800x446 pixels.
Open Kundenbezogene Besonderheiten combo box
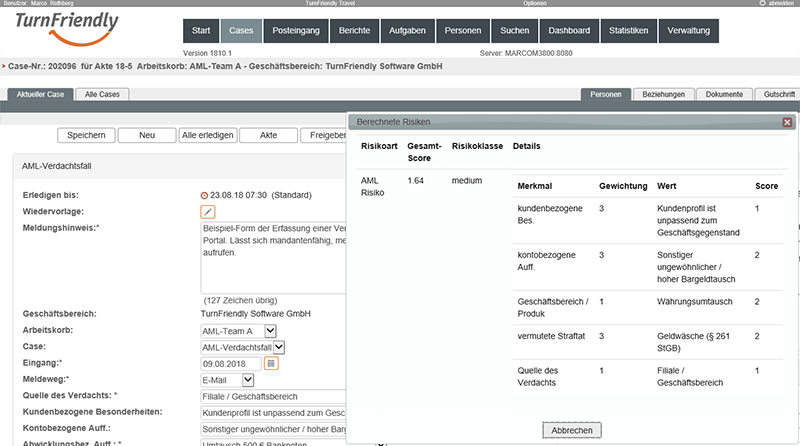click(273, 413)
